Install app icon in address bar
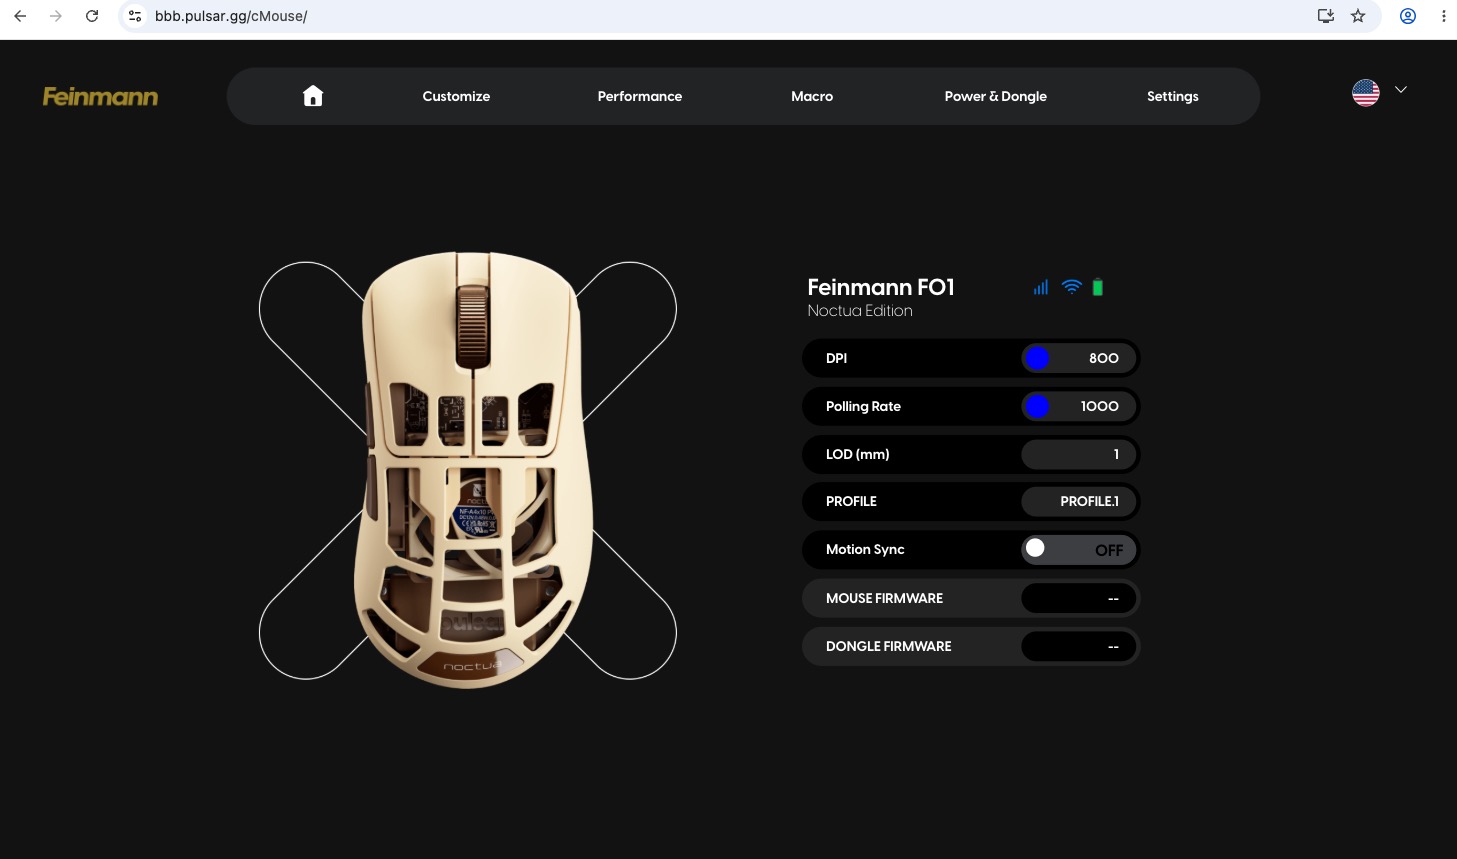 coord(1326,16)
